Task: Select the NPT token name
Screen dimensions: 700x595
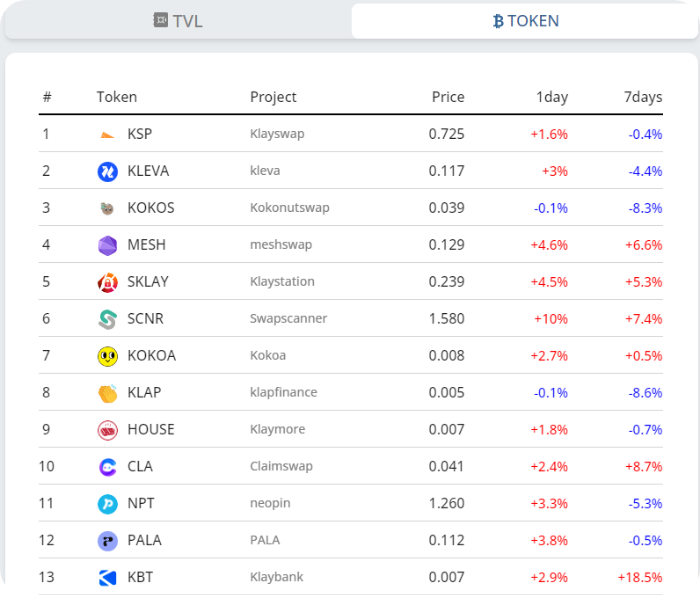Action: [x=141, y=503]
